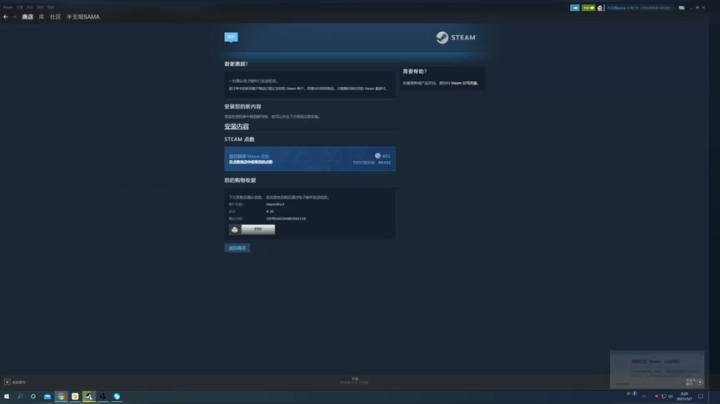Show hidden system tray icons

[644, 396]
